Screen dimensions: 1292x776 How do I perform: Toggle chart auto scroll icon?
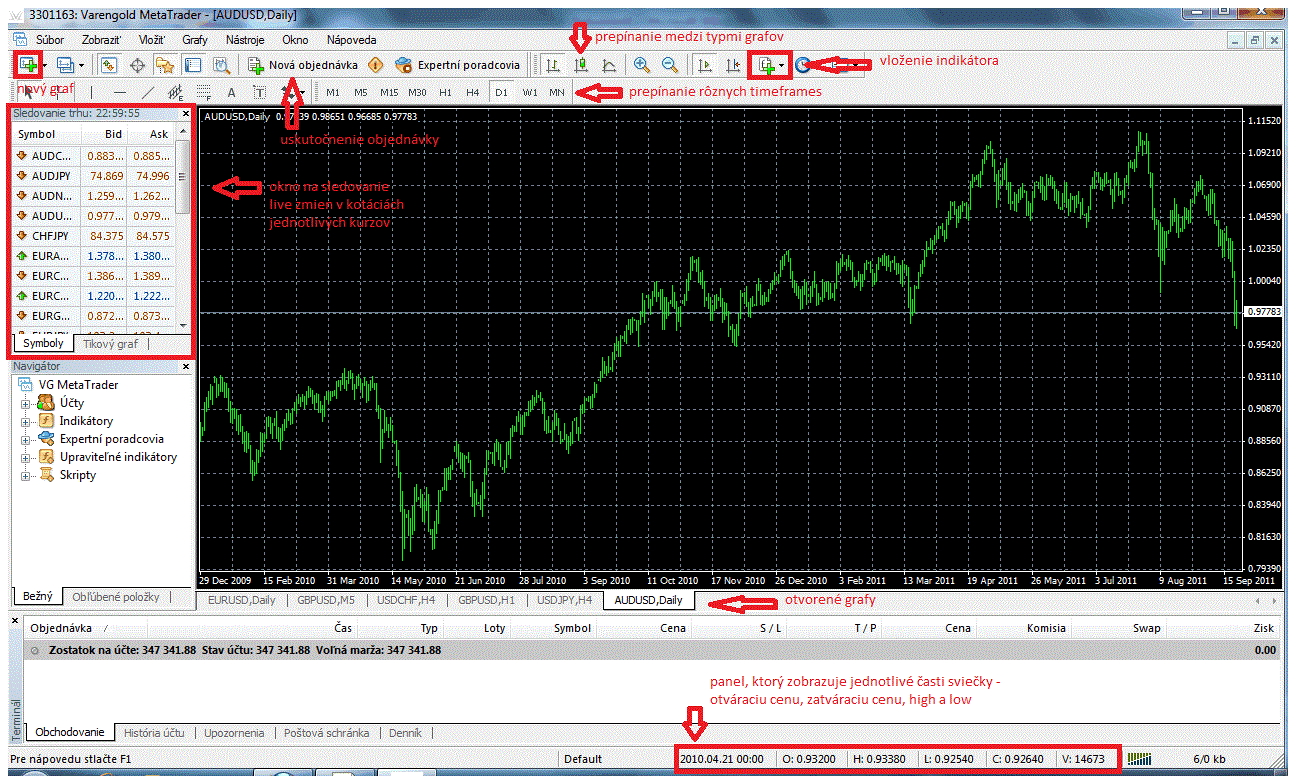click(x=705, y=65)
